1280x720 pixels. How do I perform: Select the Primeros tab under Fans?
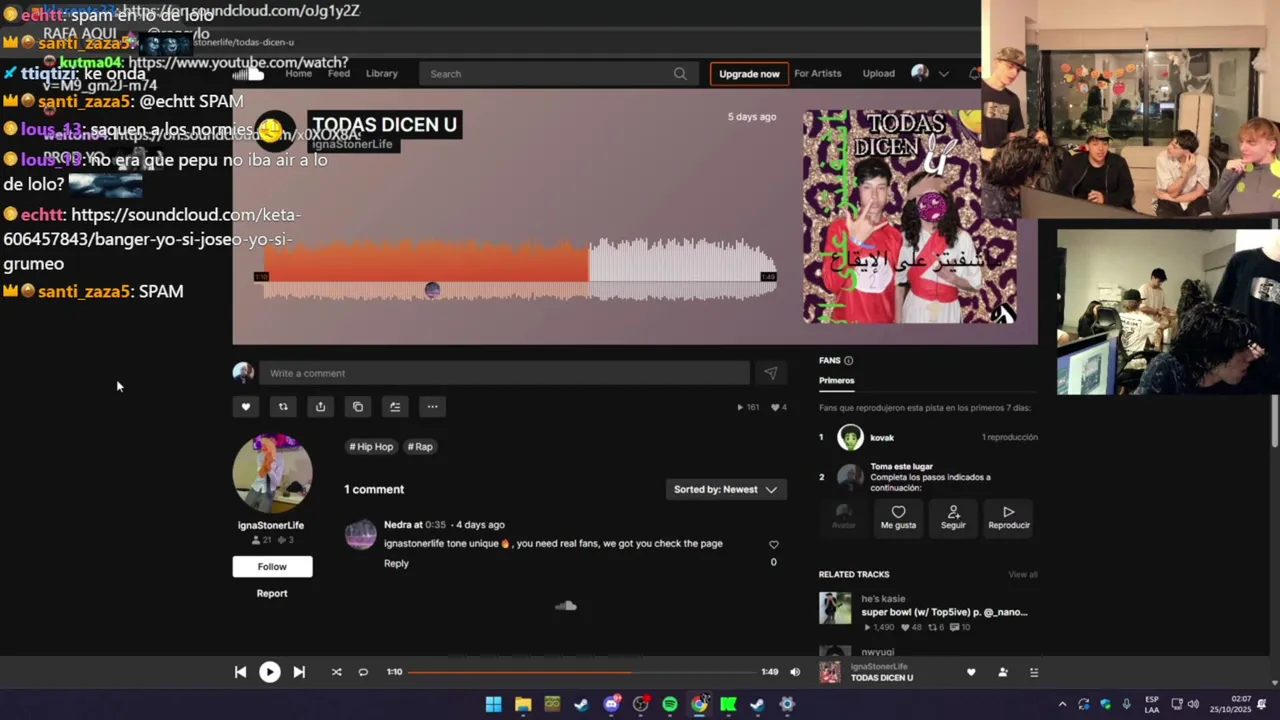(x=837, y=381)
